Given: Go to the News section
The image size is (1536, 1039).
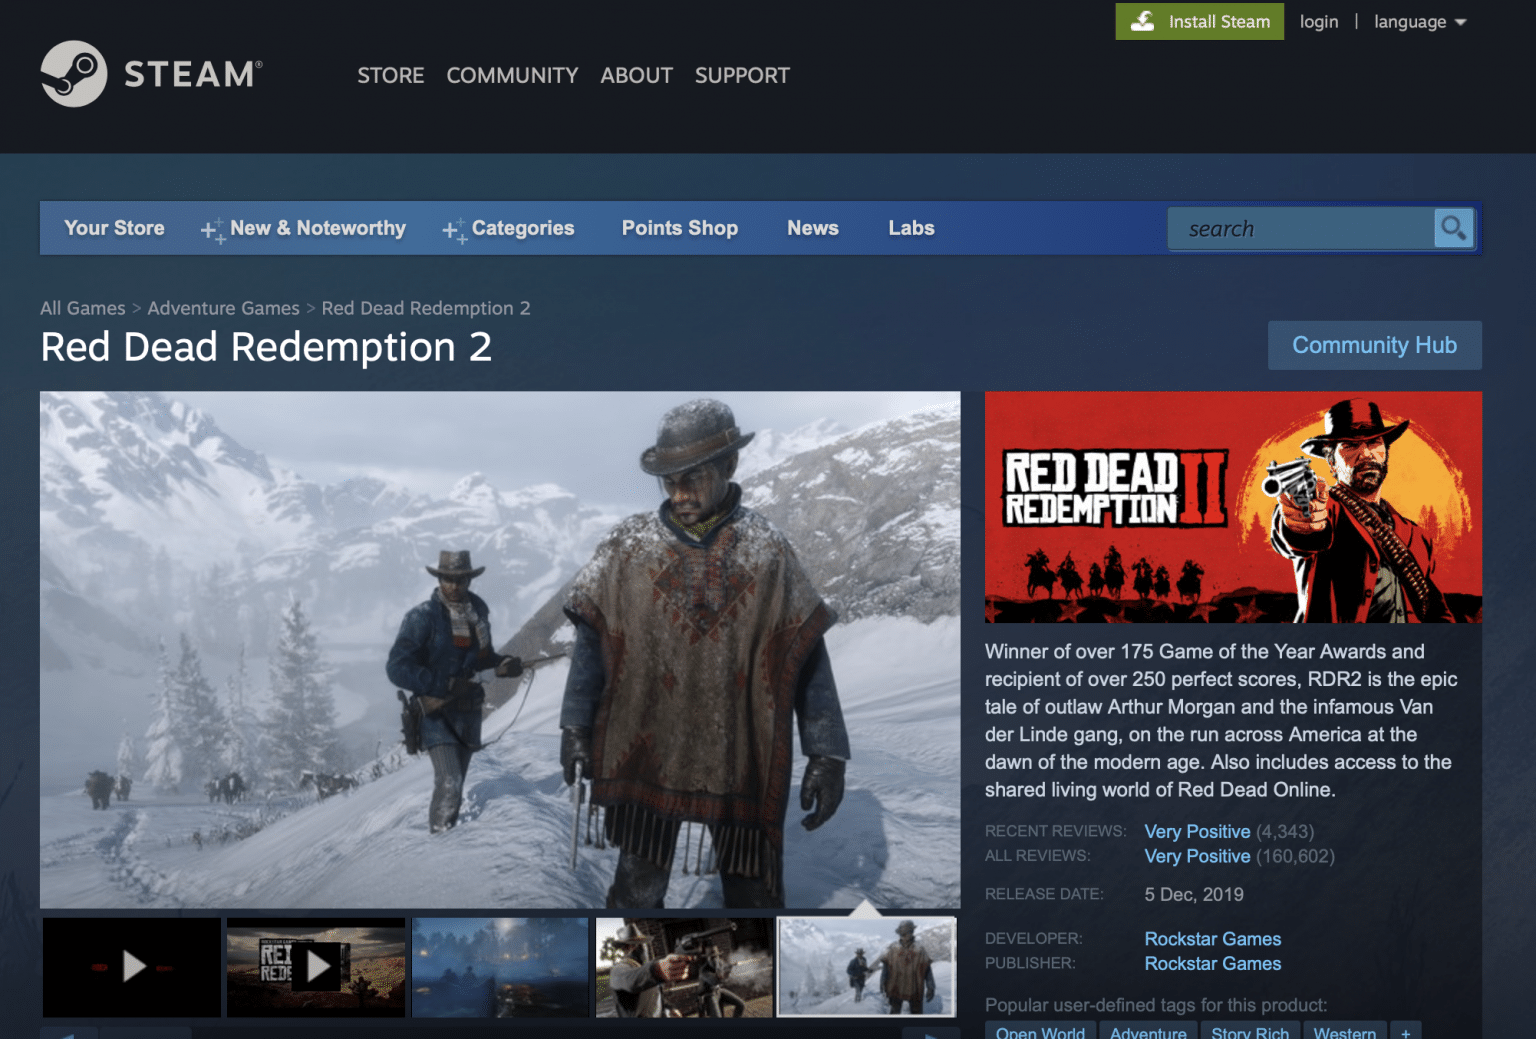Looking at the screenshot, I should [x=812, y=228].
